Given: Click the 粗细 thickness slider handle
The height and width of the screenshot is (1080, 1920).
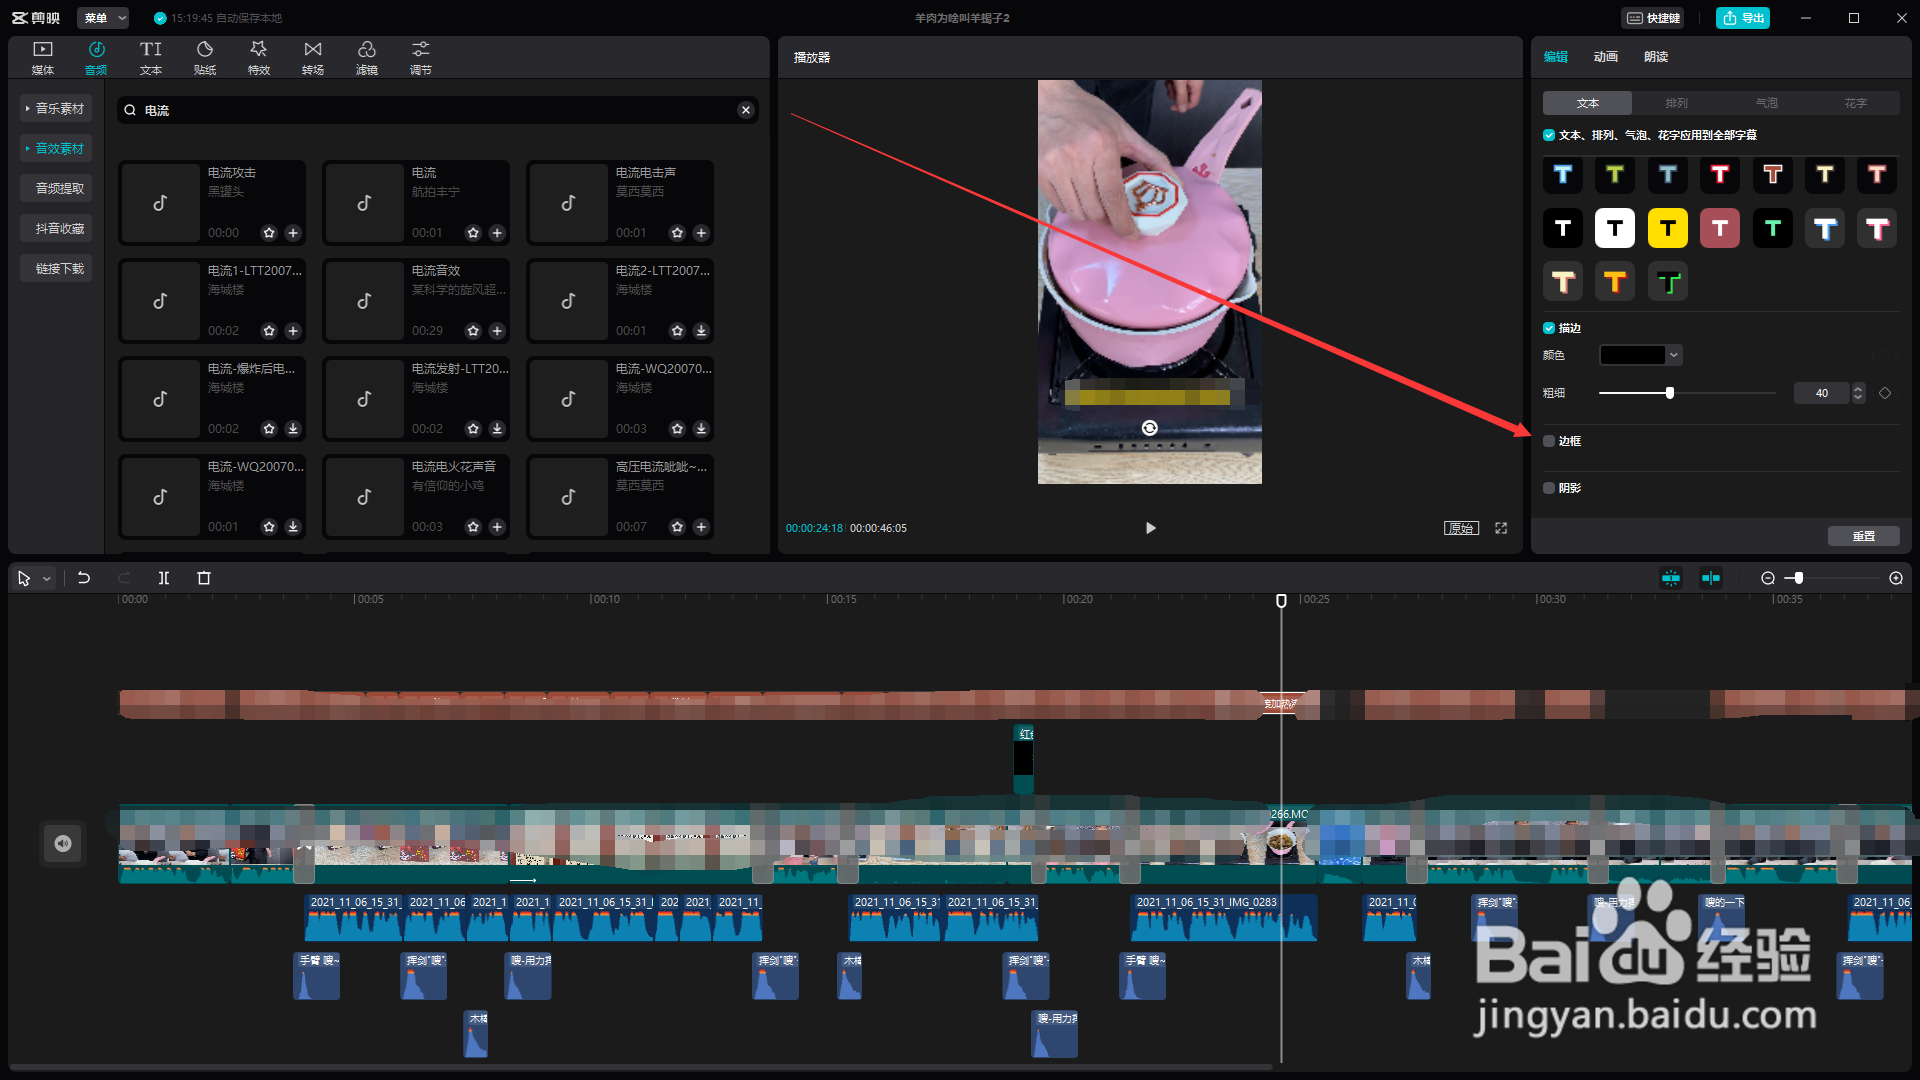Looking at the screenshot, I should point(1670,393).
